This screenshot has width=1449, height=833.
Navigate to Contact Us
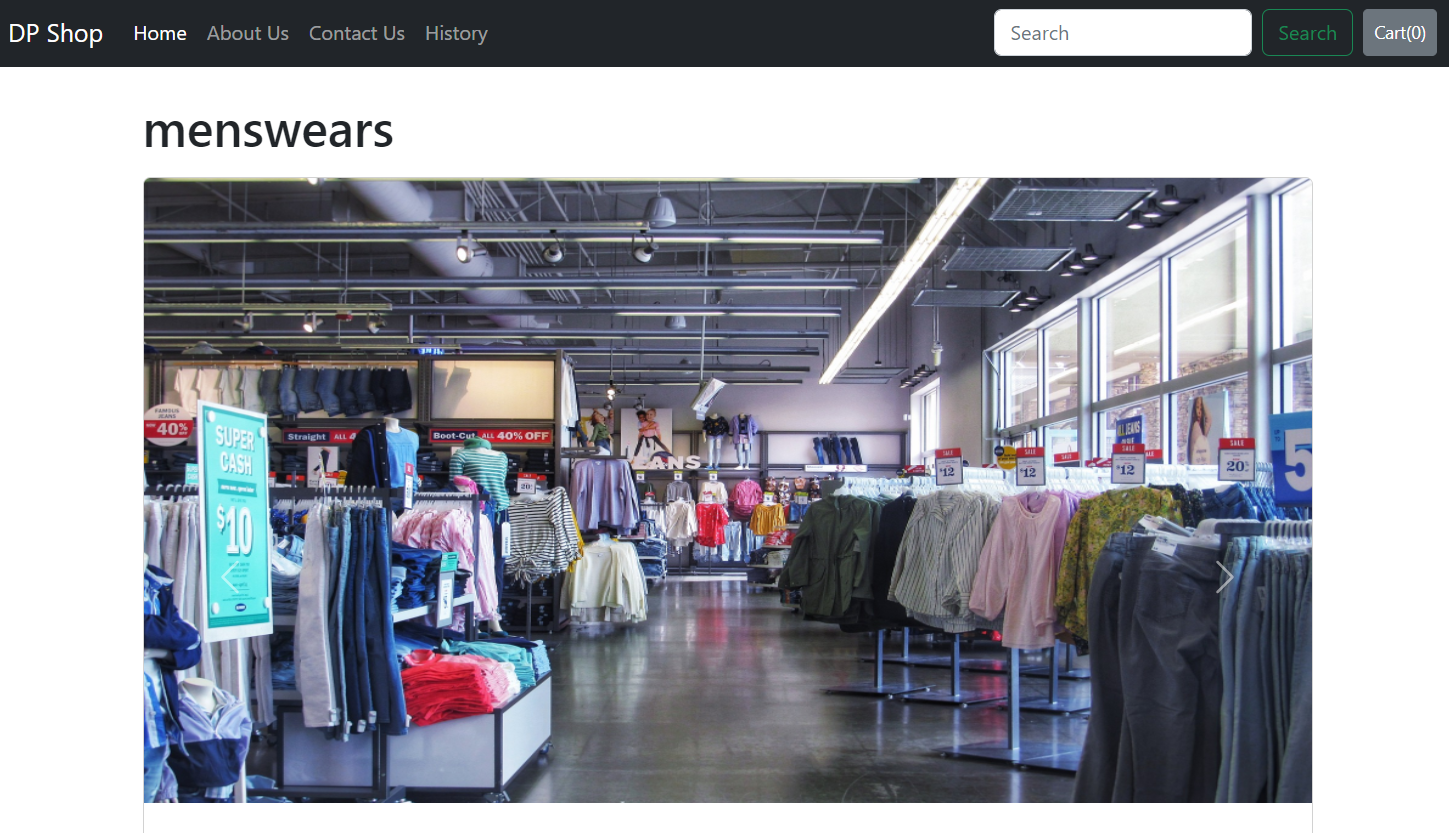click(x=357, y=33)
